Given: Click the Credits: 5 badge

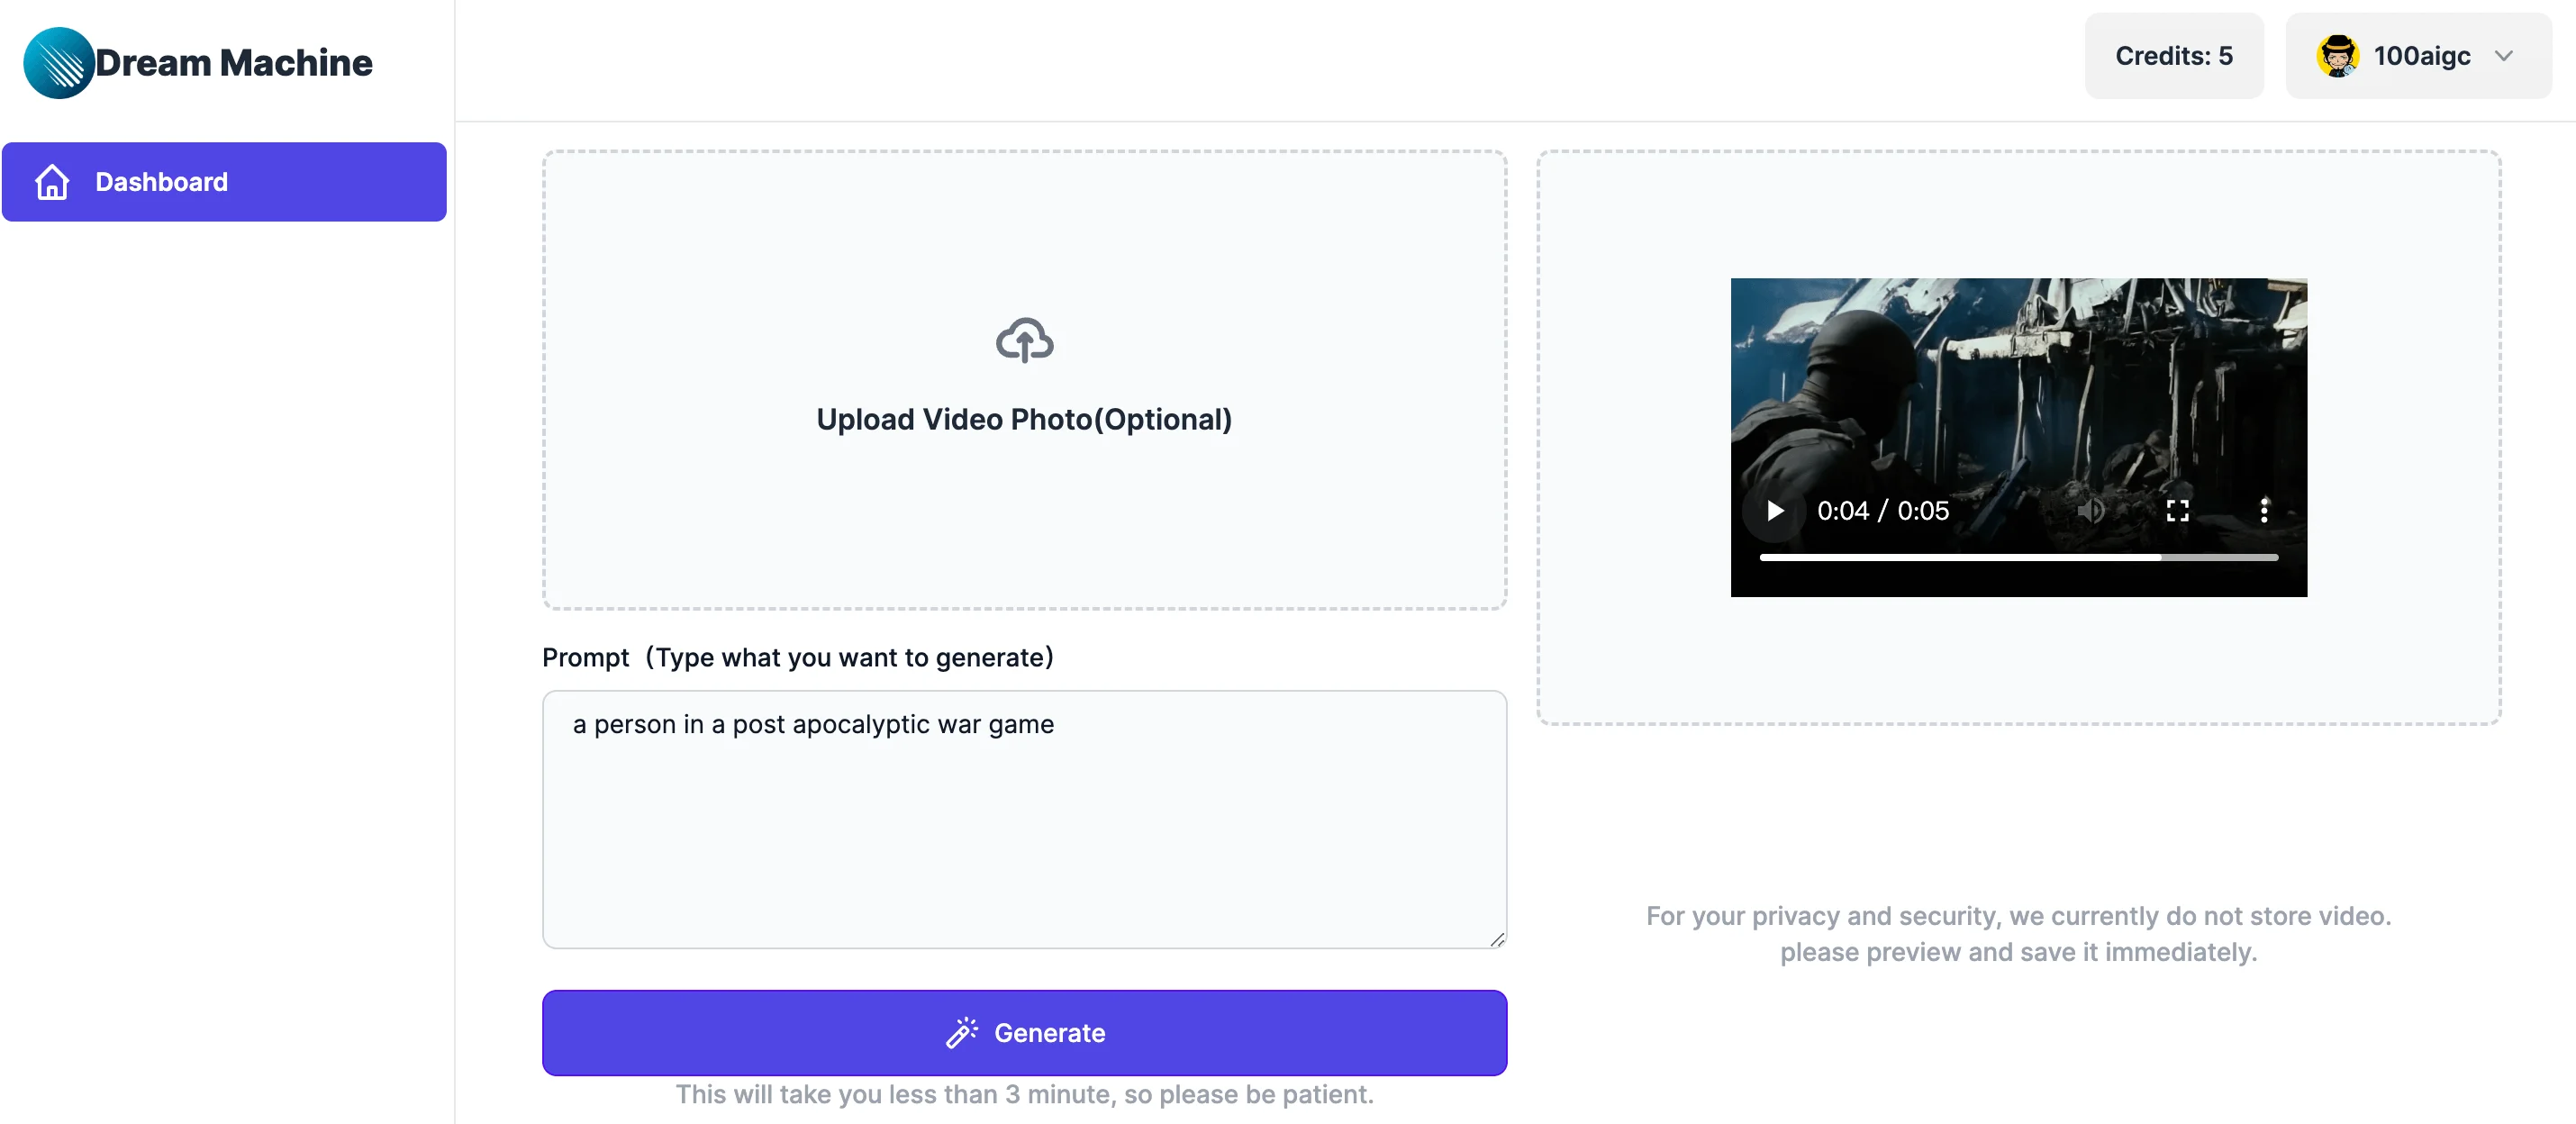Looking at the screenshot, I should (2173, 56).
